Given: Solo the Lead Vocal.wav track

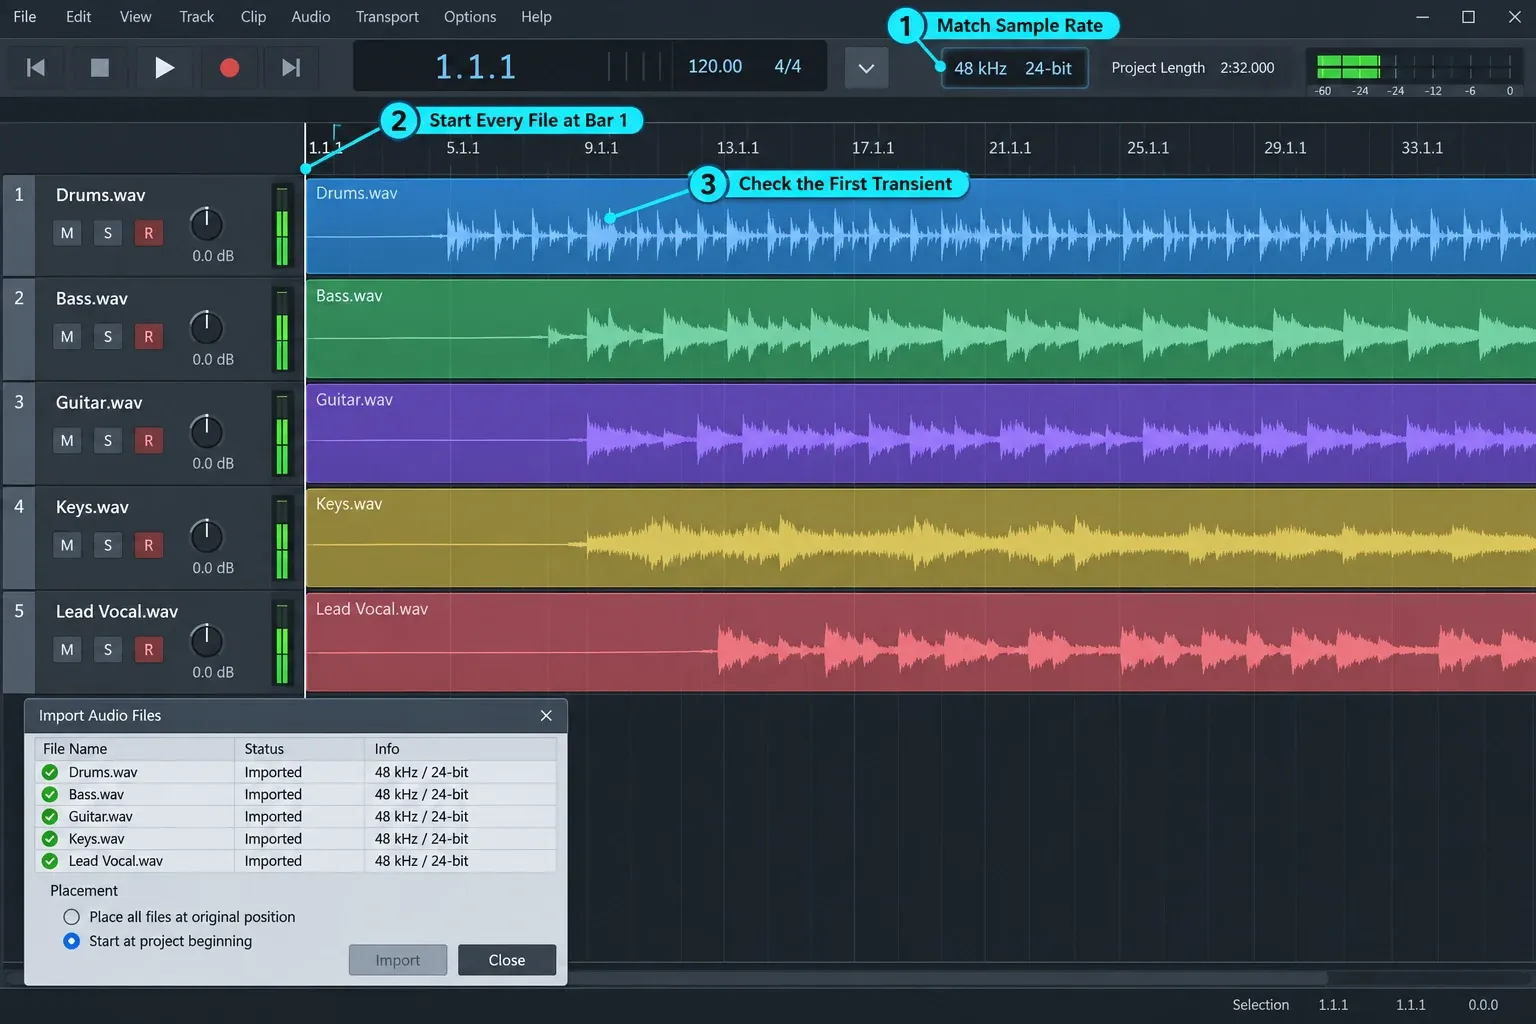Looking at the screenshot, I should click(108, 649).
